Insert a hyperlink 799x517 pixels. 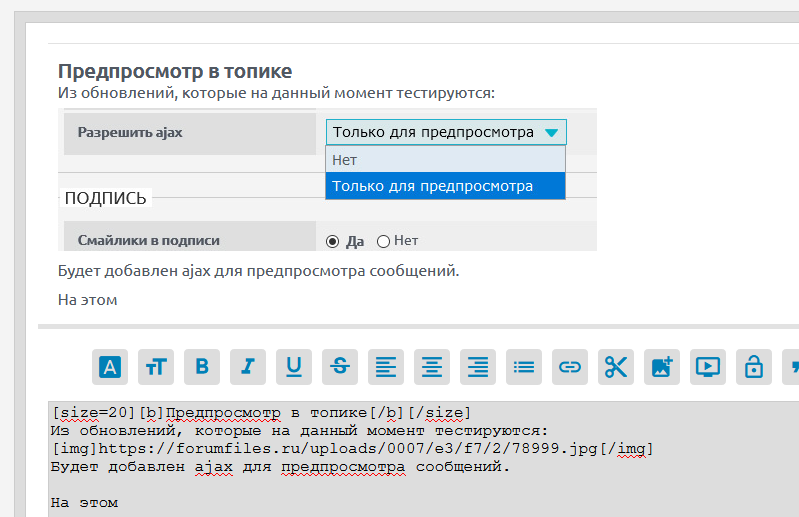pos(570,367)
